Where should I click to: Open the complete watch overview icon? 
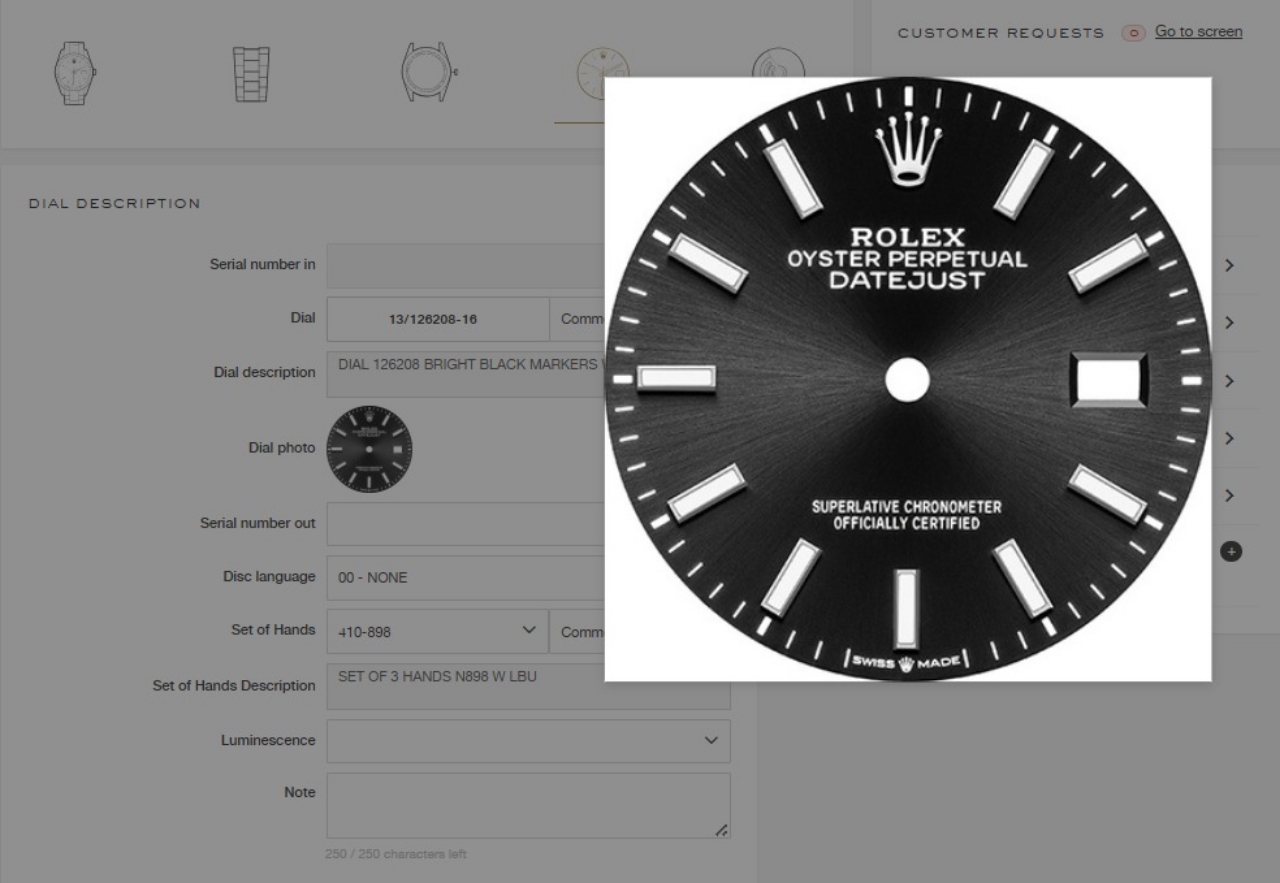[x=75, y=73]
